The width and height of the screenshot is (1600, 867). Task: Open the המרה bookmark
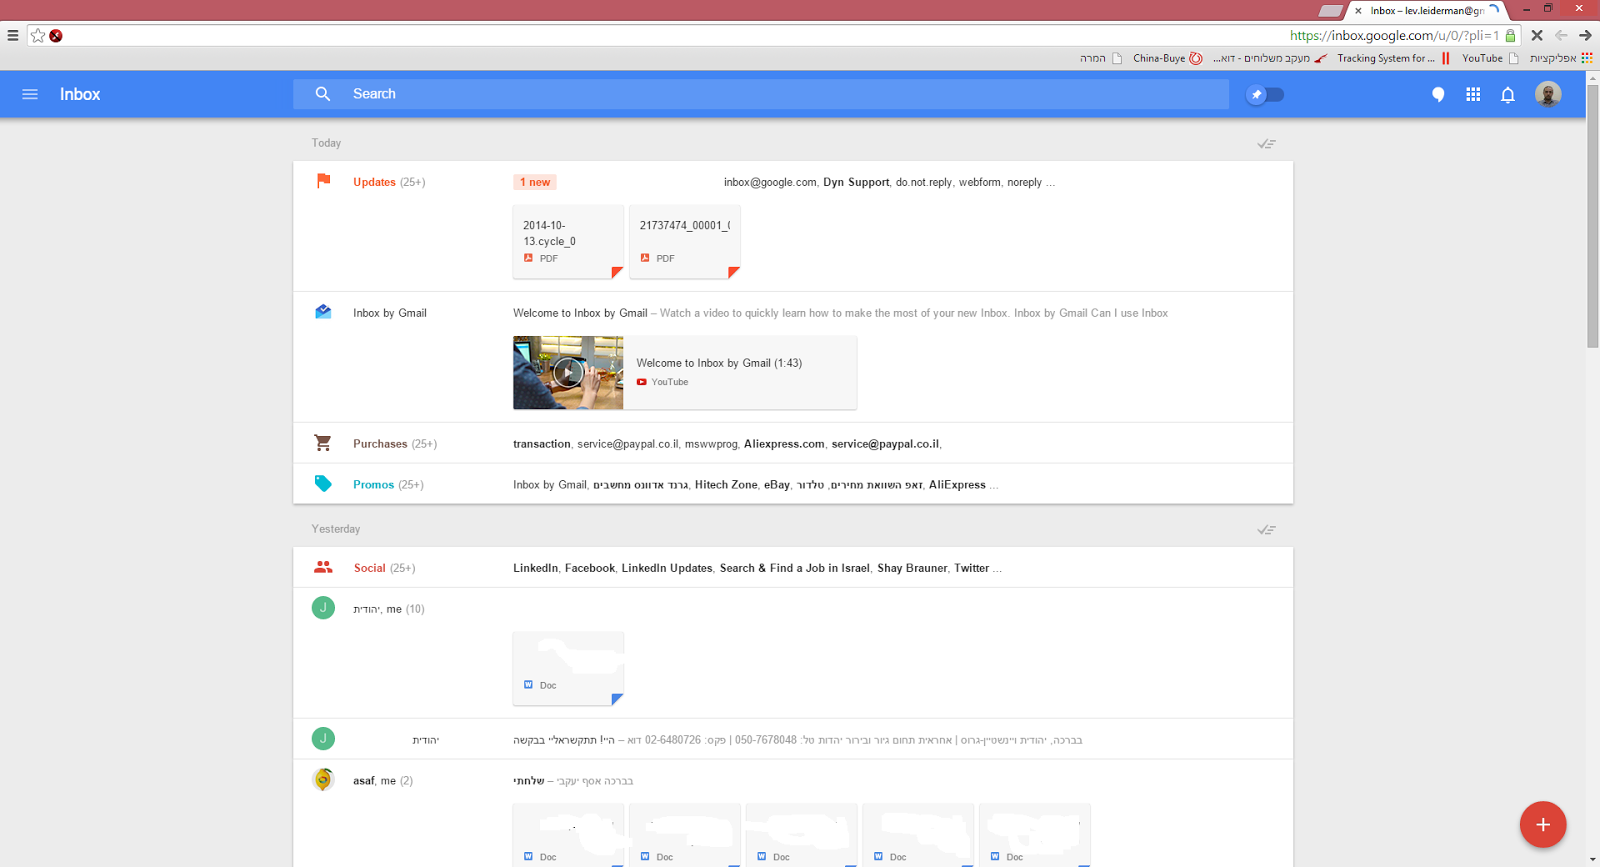pos(1101,58)
